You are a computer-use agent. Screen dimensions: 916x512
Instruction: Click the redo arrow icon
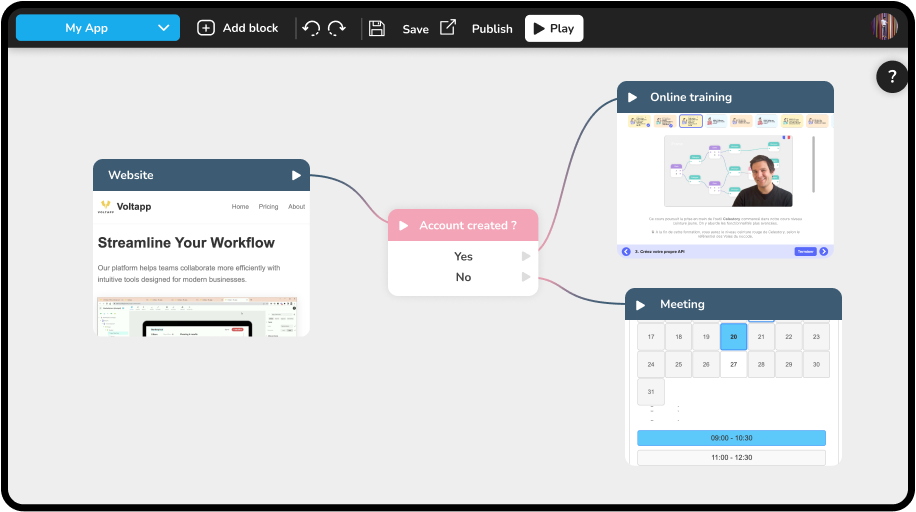point(336,28)
